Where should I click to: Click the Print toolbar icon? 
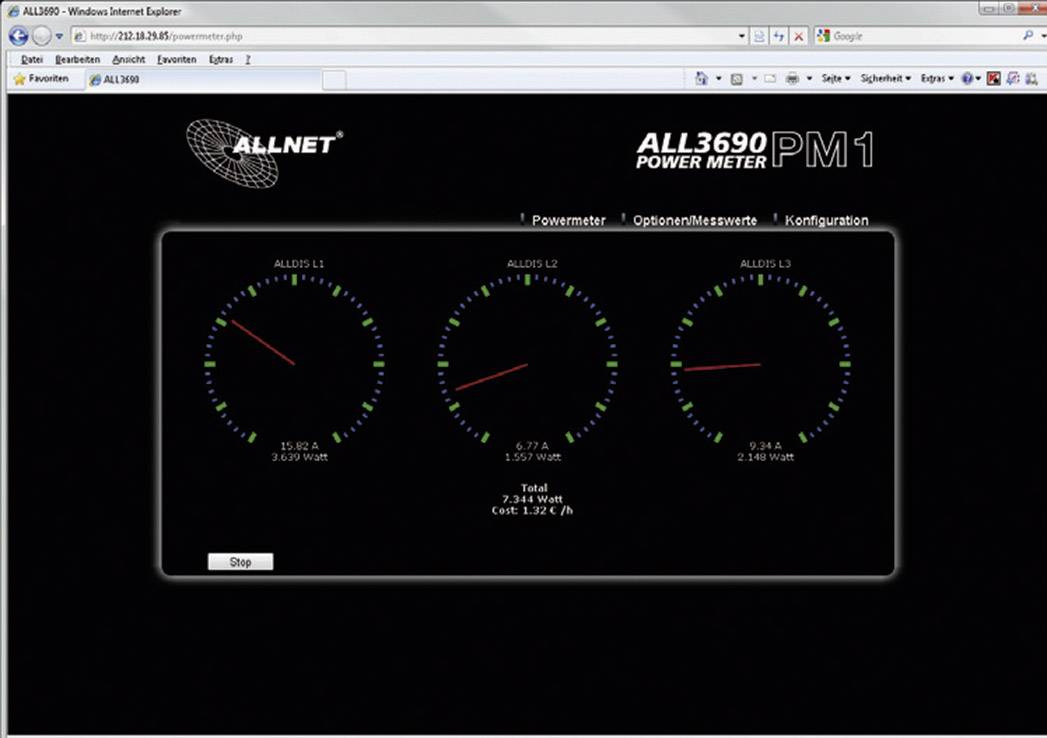click(x=792, y=79)
